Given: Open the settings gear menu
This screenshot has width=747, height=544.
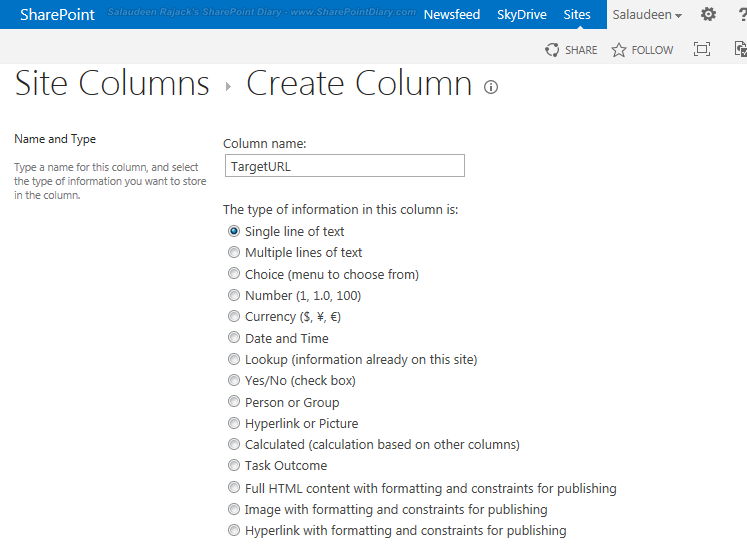Looking at the screenshot, I should [708, 15].
